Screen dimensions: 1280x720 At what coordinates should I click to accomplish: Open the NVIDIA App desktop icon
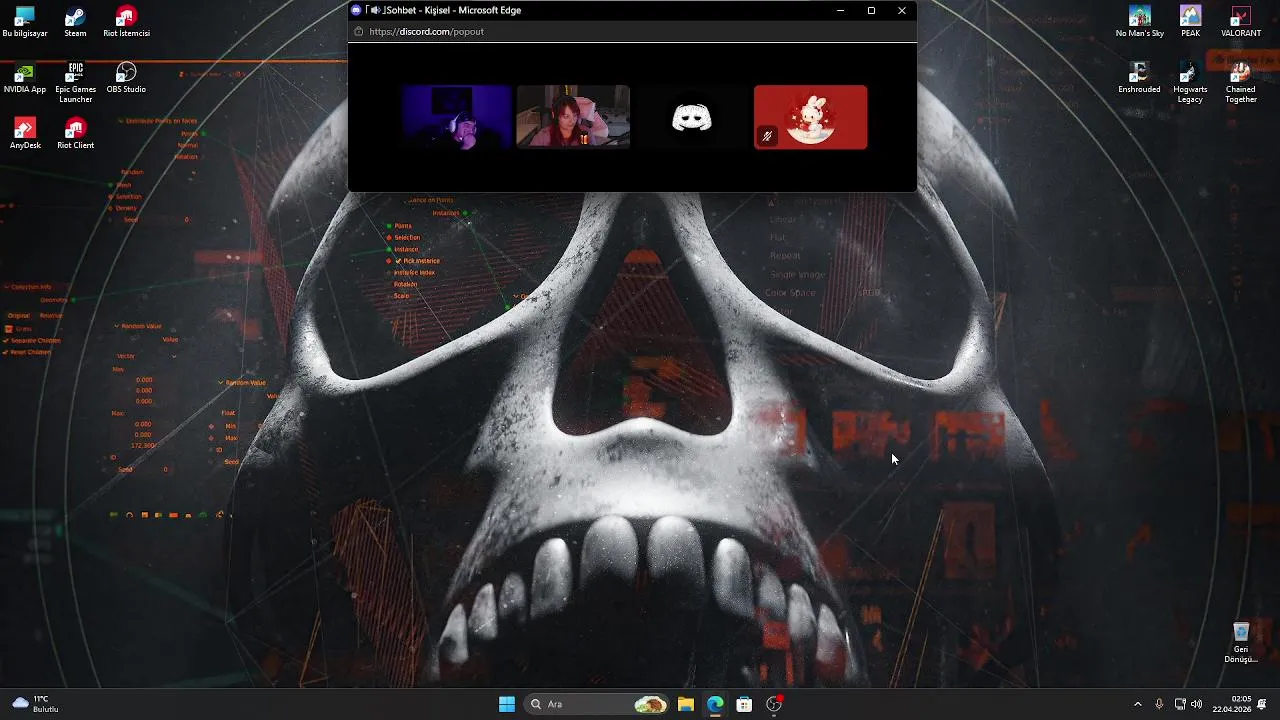click(25, 78)
